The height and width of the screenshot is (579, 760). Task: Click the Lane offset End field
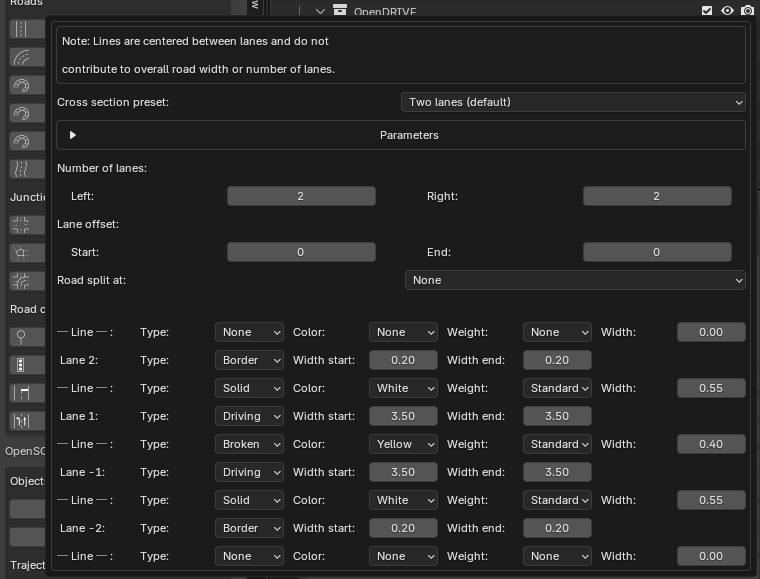[657, 252]
